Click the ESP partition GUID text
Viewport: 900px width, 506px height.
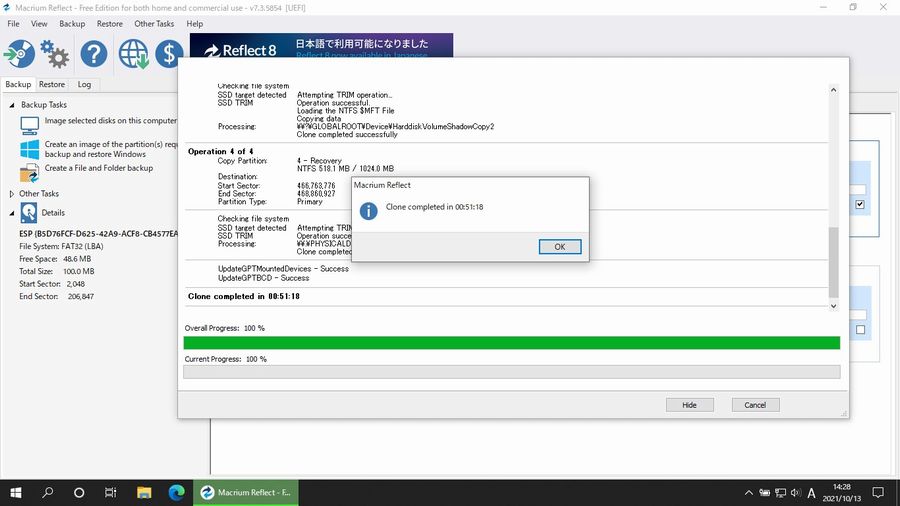point(99,234)
